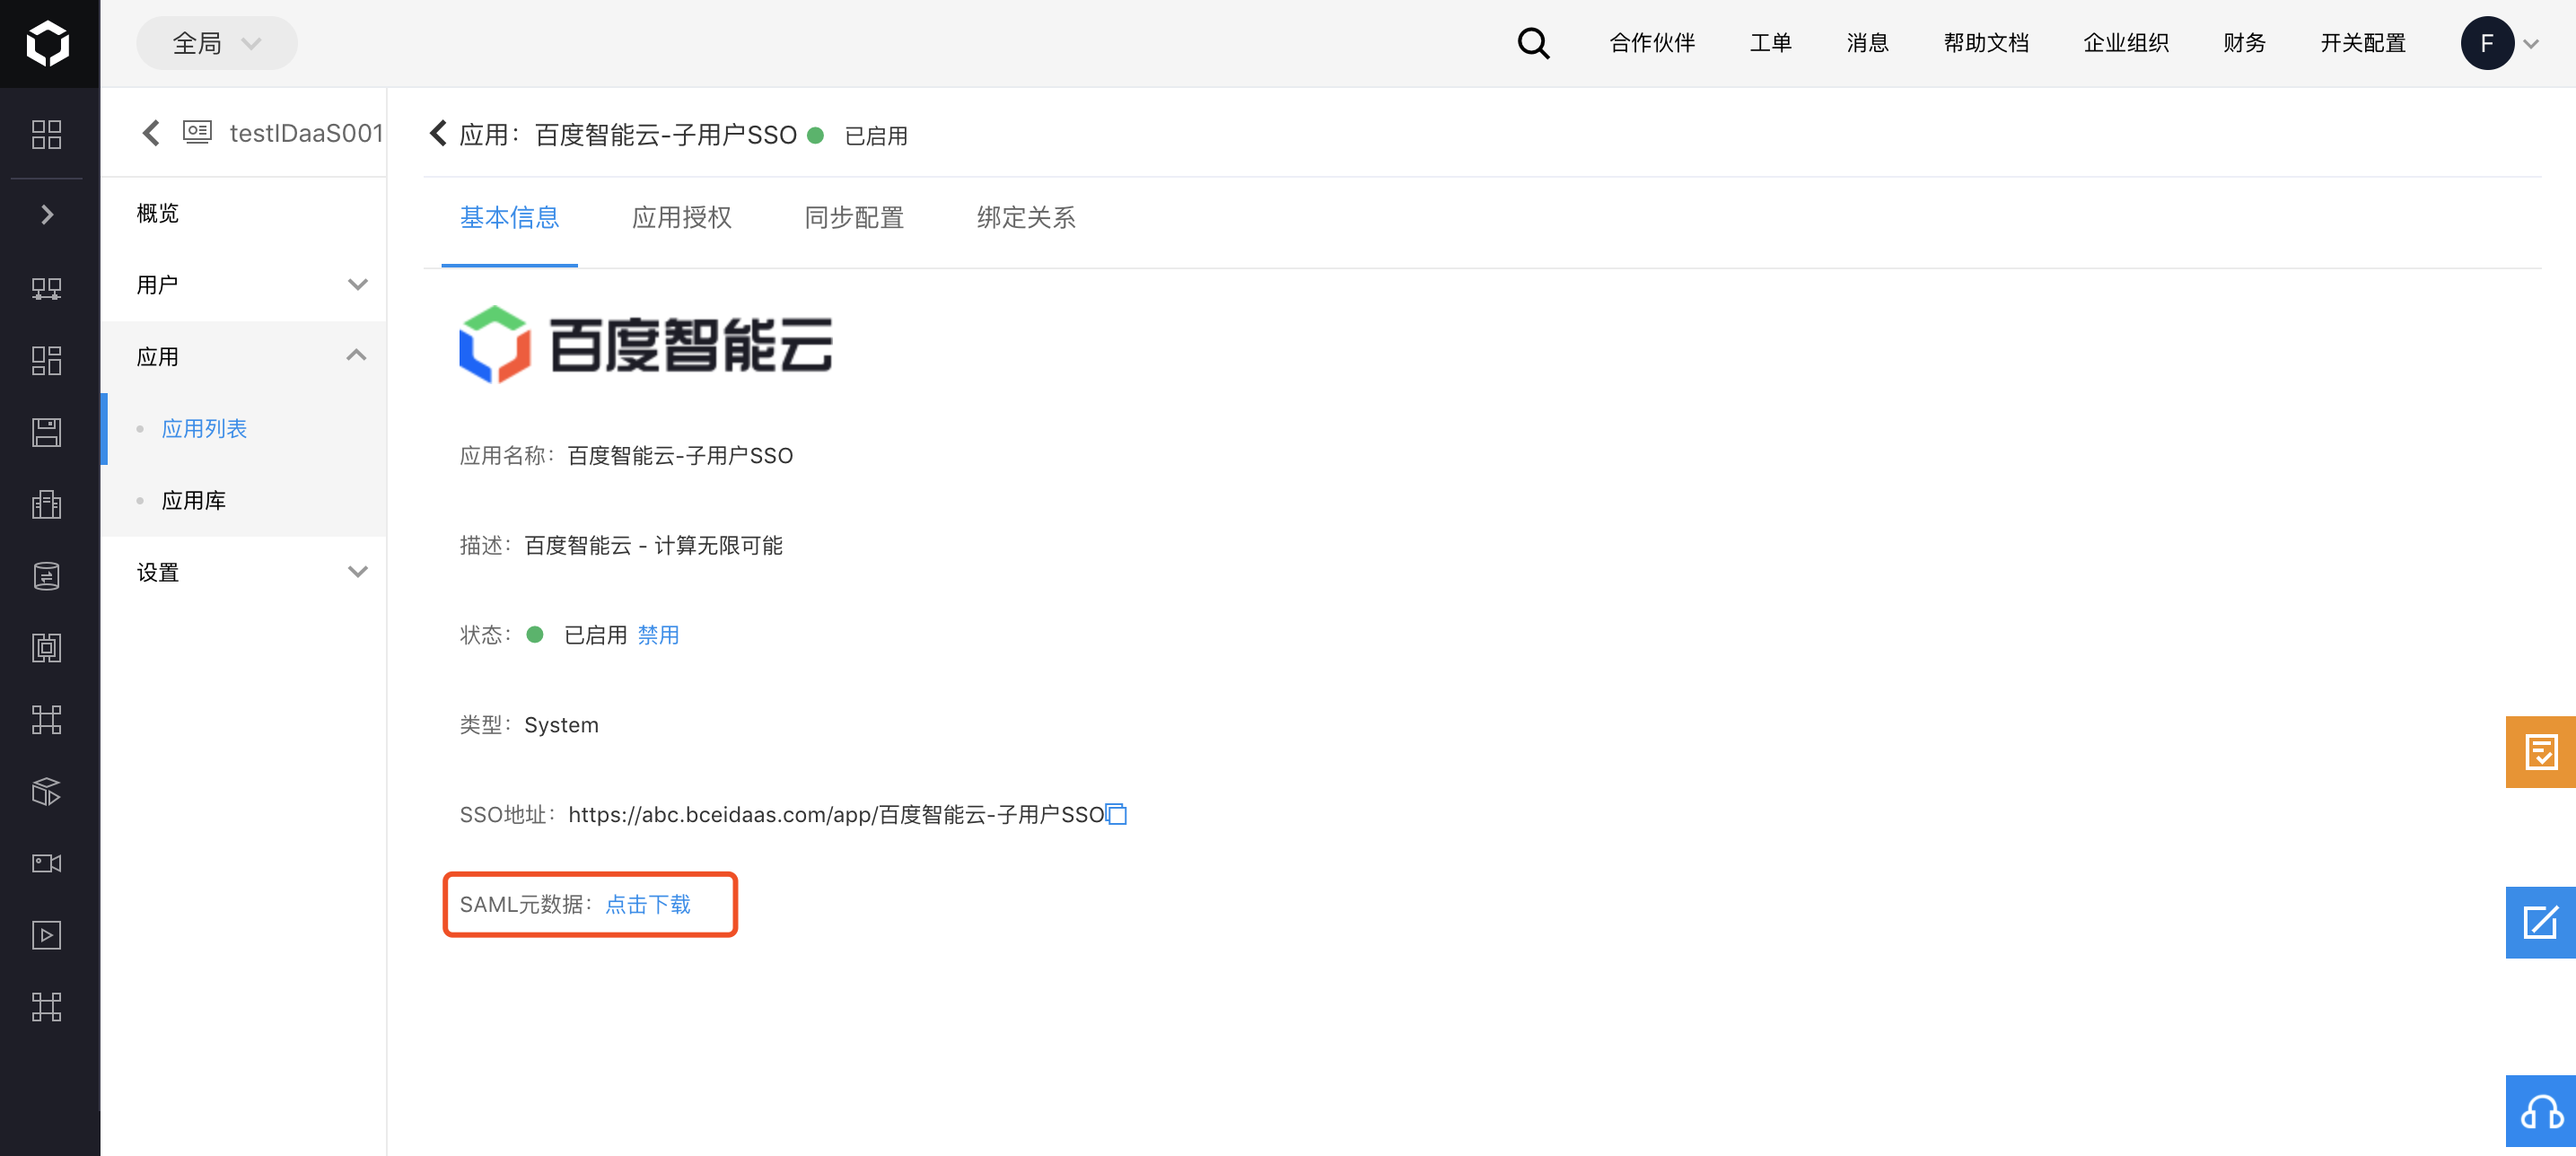Click the search magnifier icon in top bar
This screenshot has height=1156, width=2576.
tap(1533, 43)
